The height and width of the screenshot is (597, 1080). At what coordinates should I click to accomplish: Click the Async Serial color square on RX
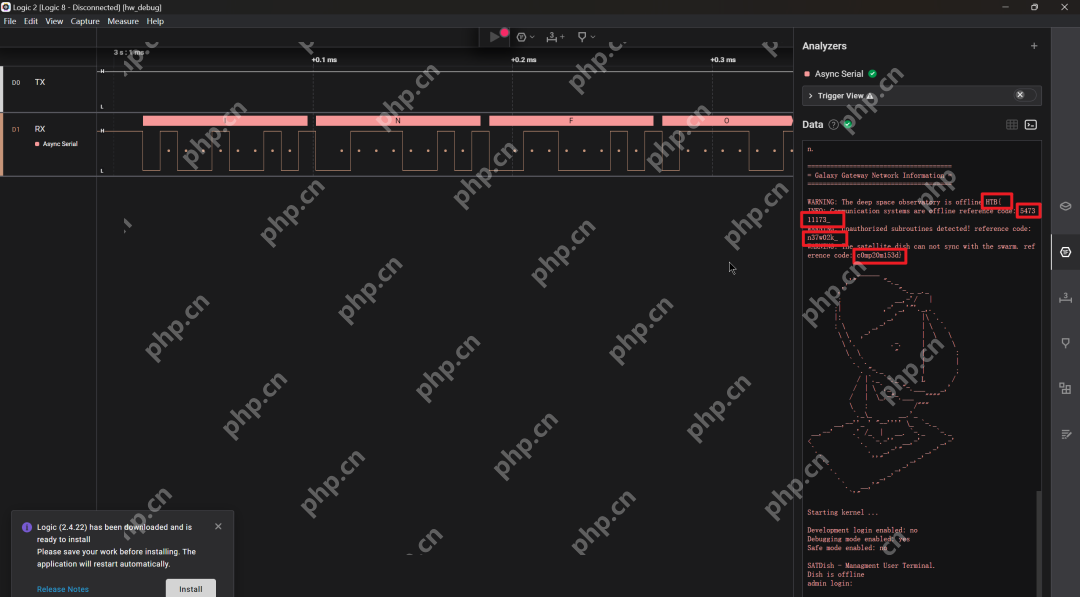pos(38,144)
